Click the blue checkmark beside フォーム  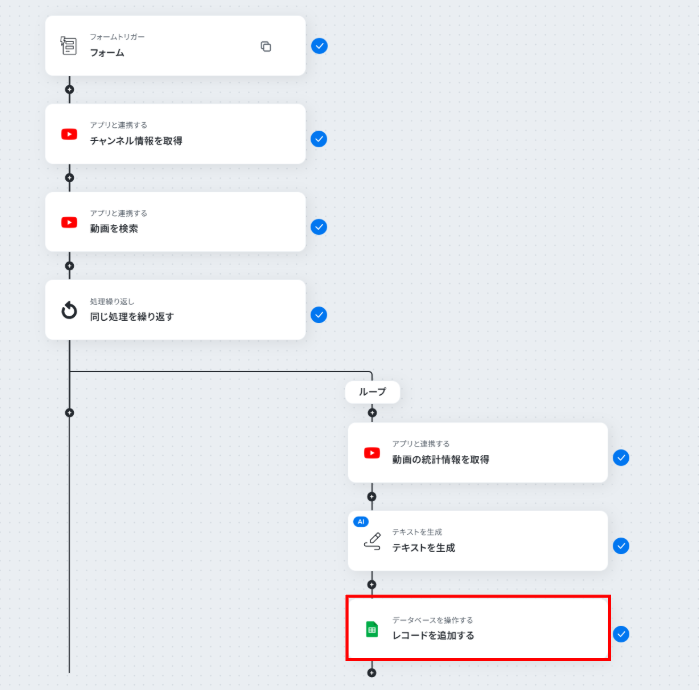319,46
